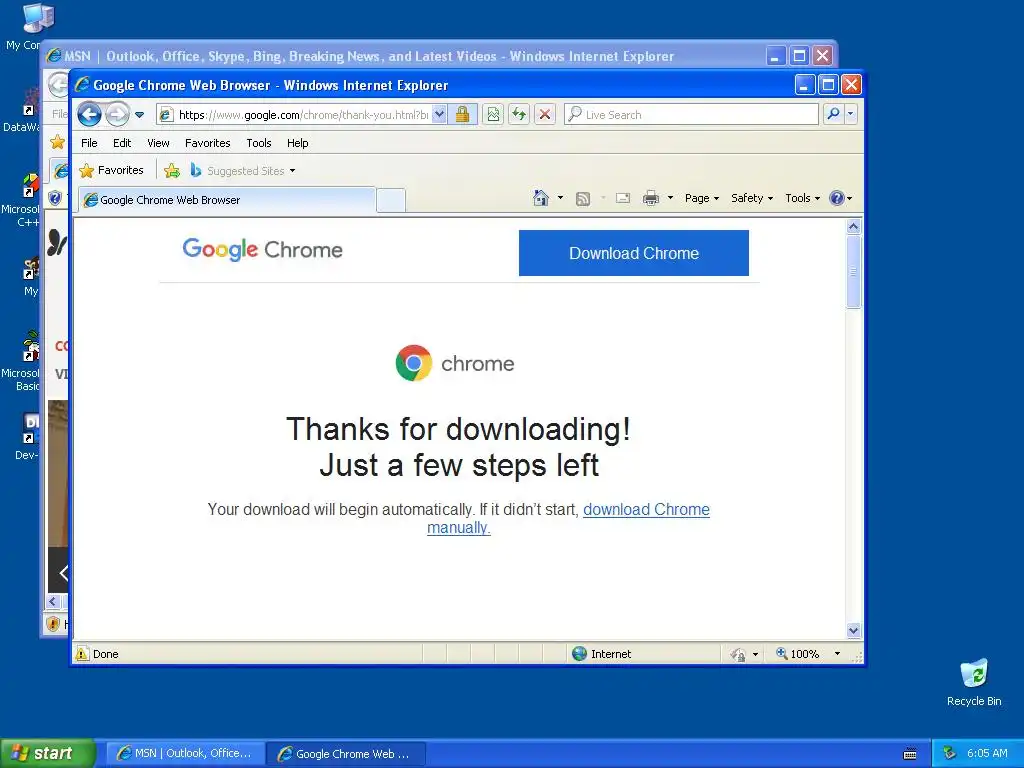Viewport: 1024px width, 768px height.
Task: Click the magnifier search button
Action: 833,114
